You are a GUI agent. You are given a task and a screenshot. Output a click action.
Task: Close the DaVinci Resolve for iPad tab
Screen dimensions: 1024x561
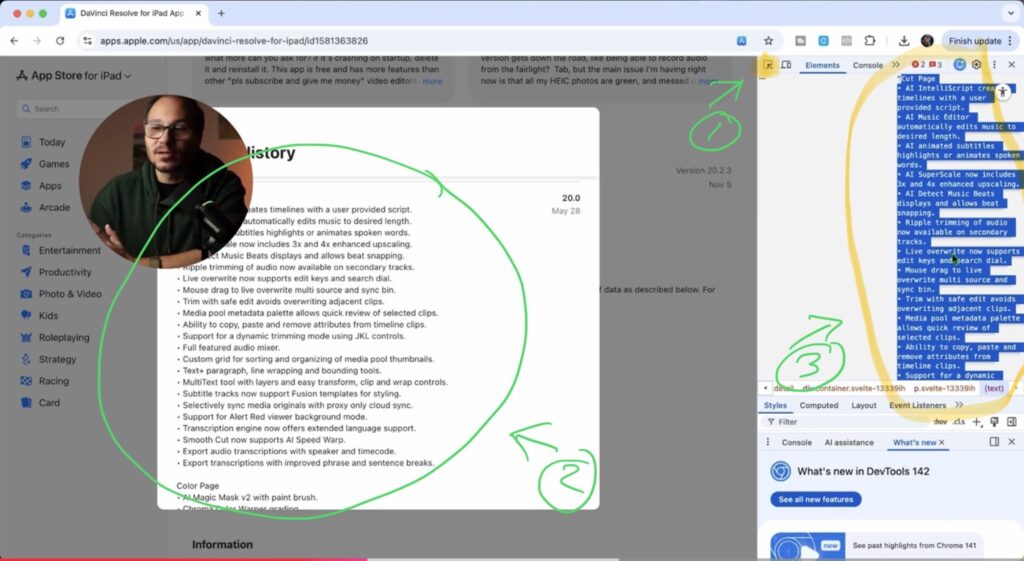(x=199, y=13)
